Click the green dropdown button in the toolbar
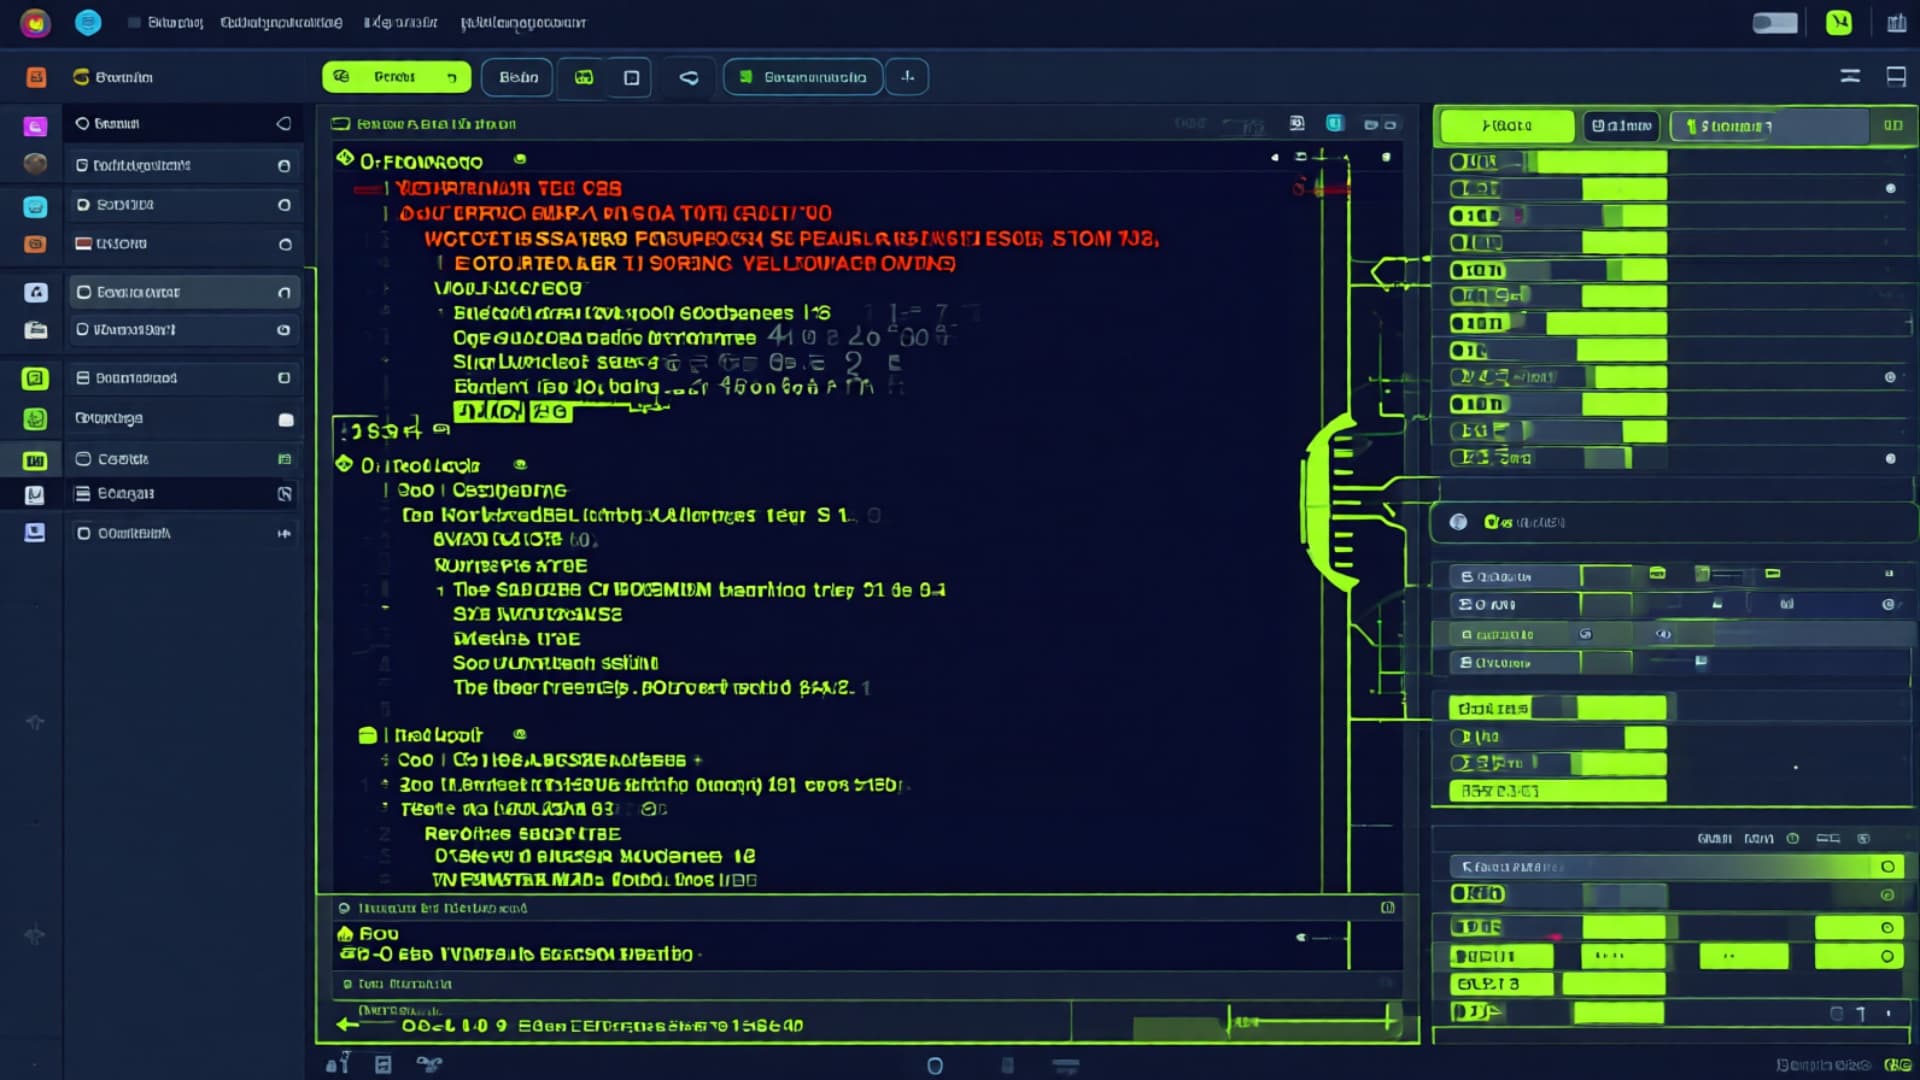 pos(396,77)
